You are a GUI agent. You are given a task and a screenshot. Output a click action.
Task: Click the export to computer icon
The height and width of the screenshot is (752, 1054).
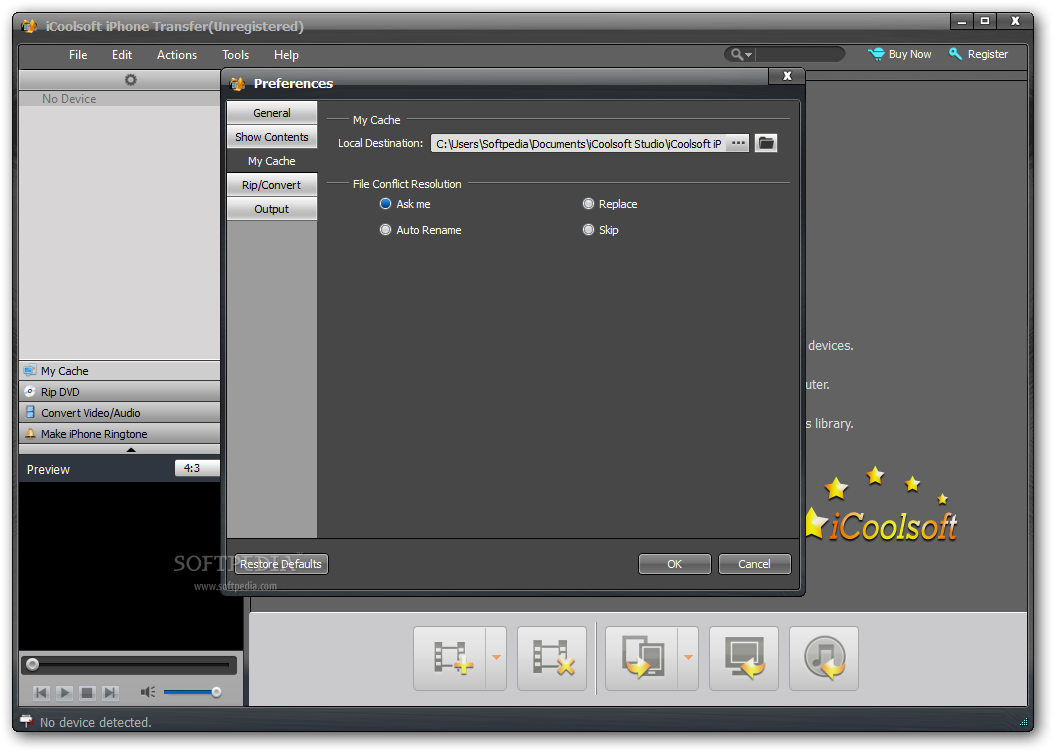(744, 658)
